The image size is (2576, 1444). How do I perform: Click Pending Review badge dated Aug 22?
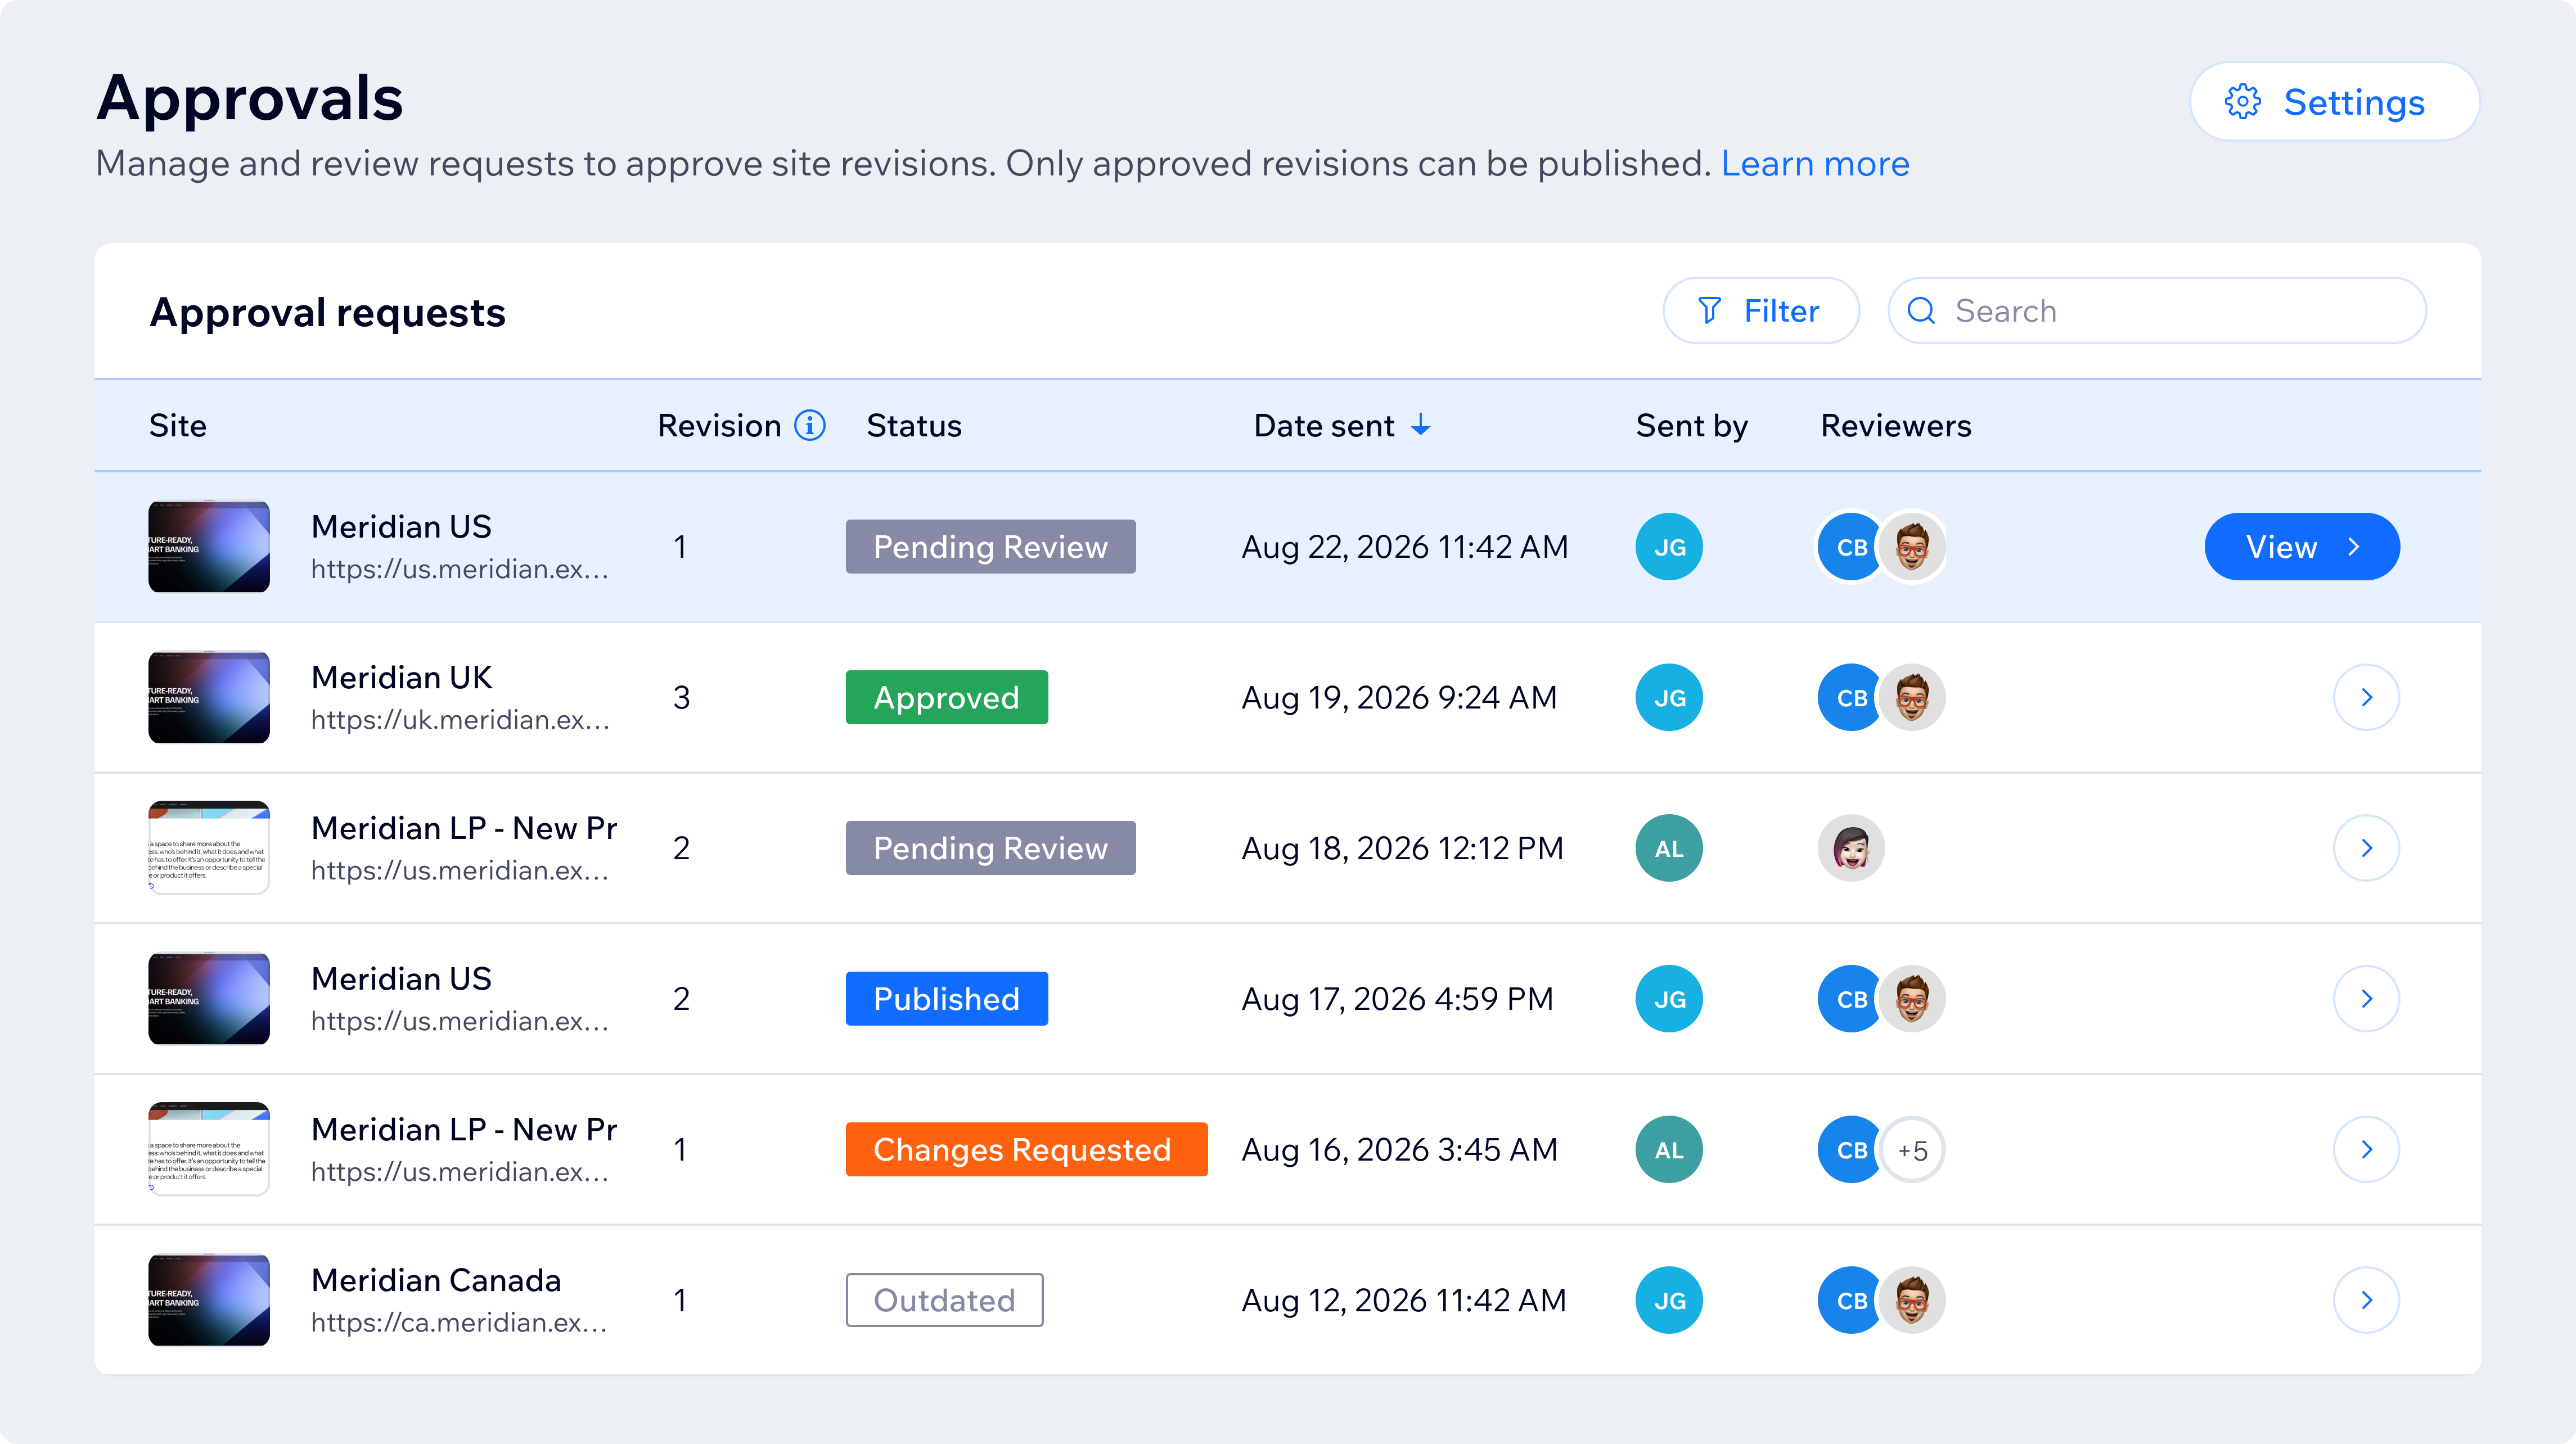point(990,547)
